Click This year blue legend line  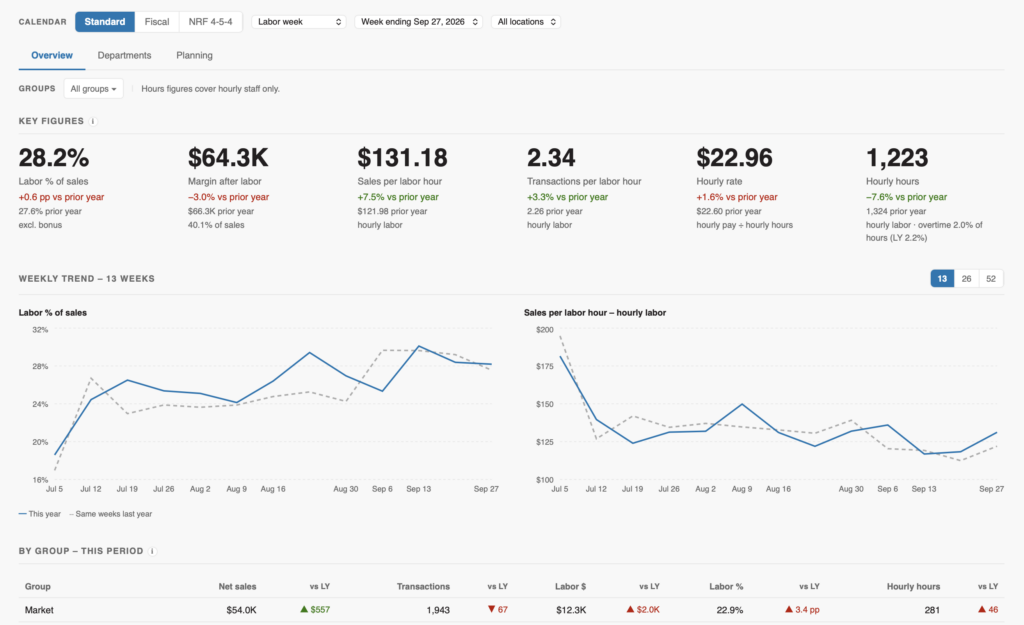(x=23, y=514)
